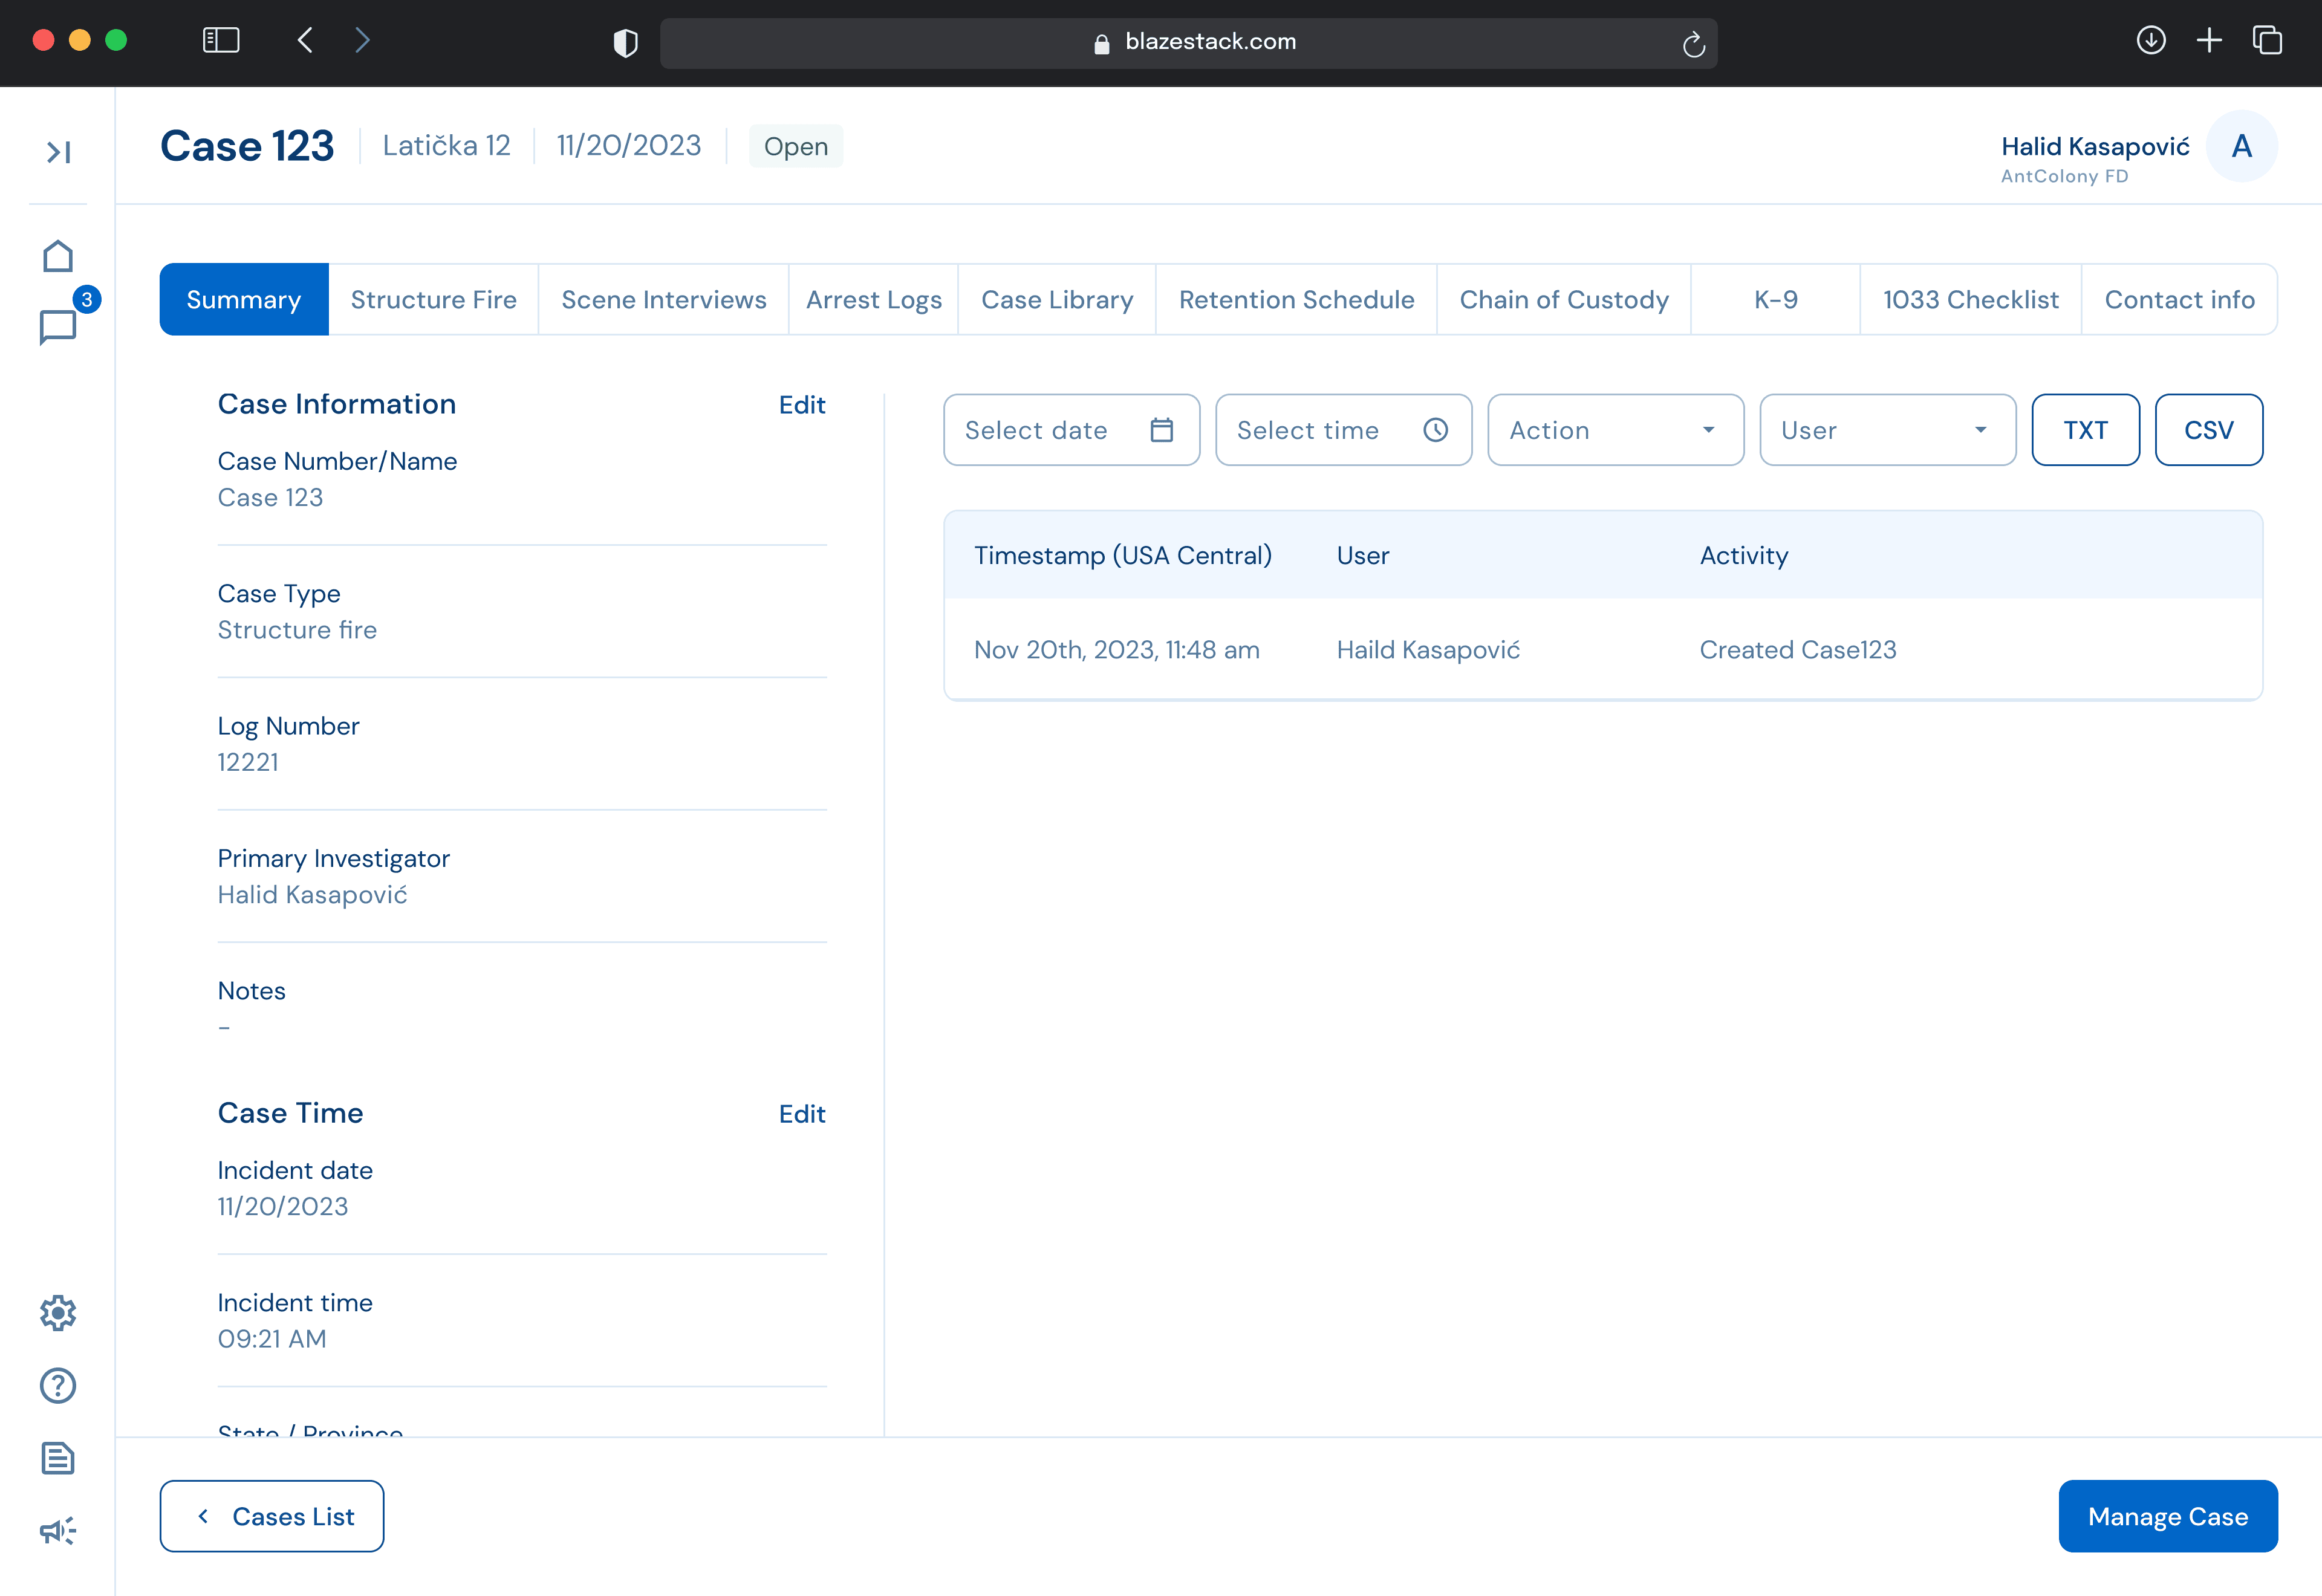Open messages chat icon with badge

coord(58,326)
